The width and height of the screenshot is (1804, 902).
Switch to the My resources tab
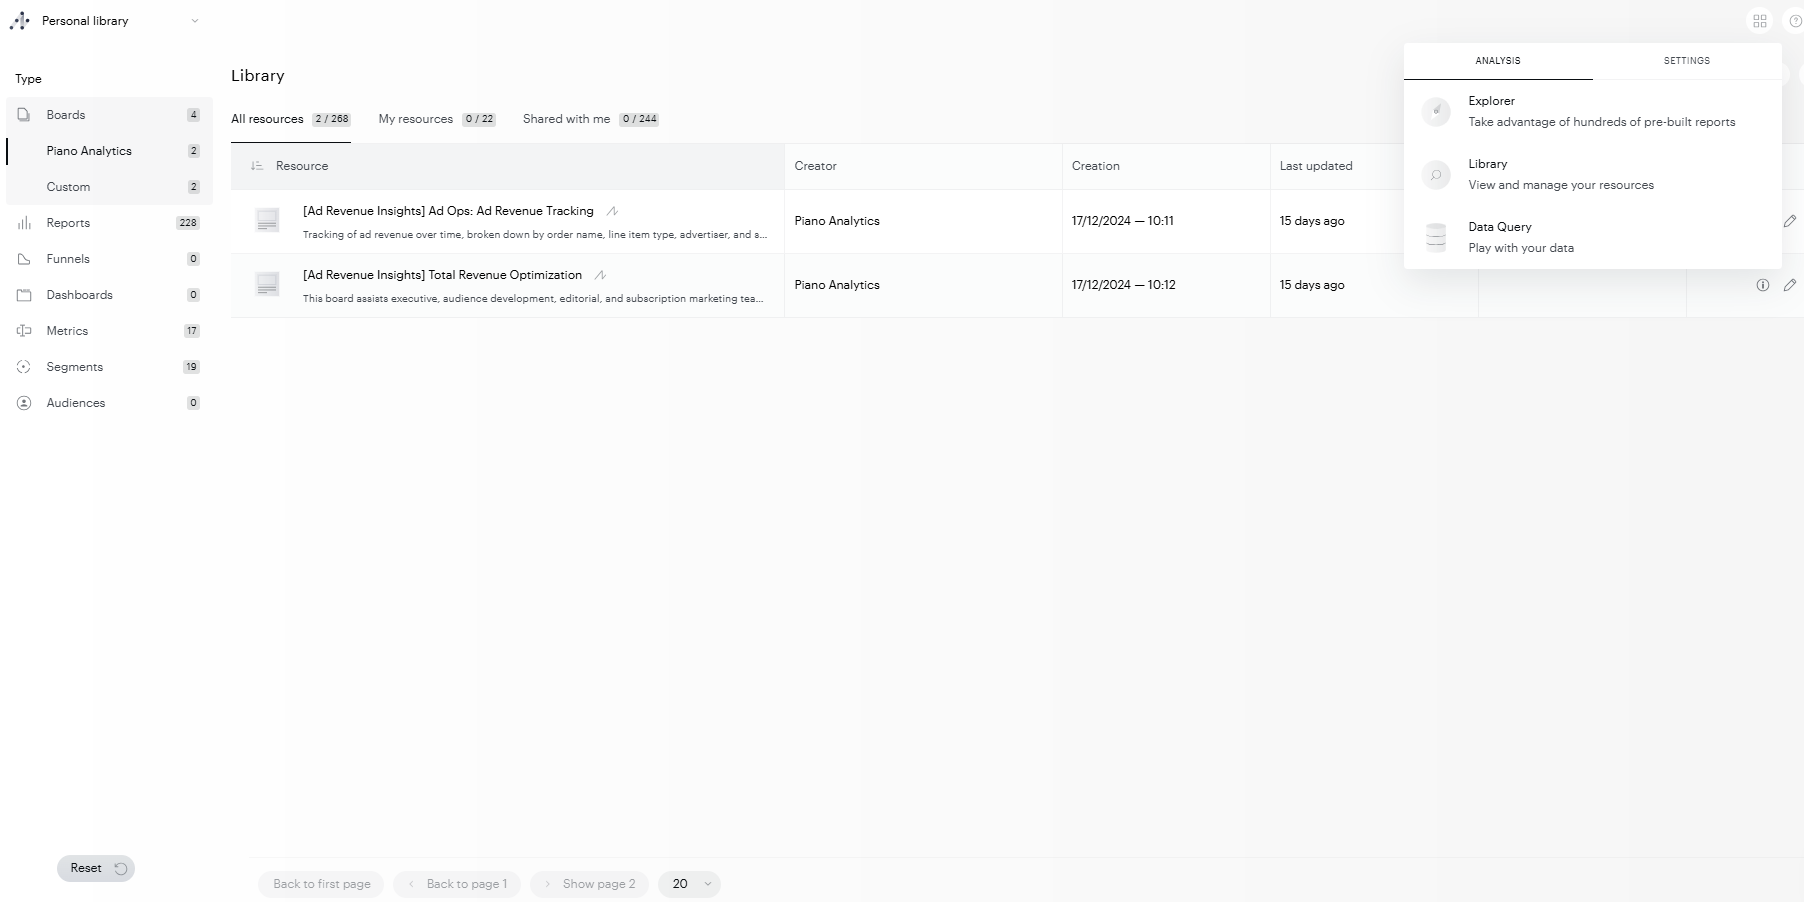[x=416, y=119]
